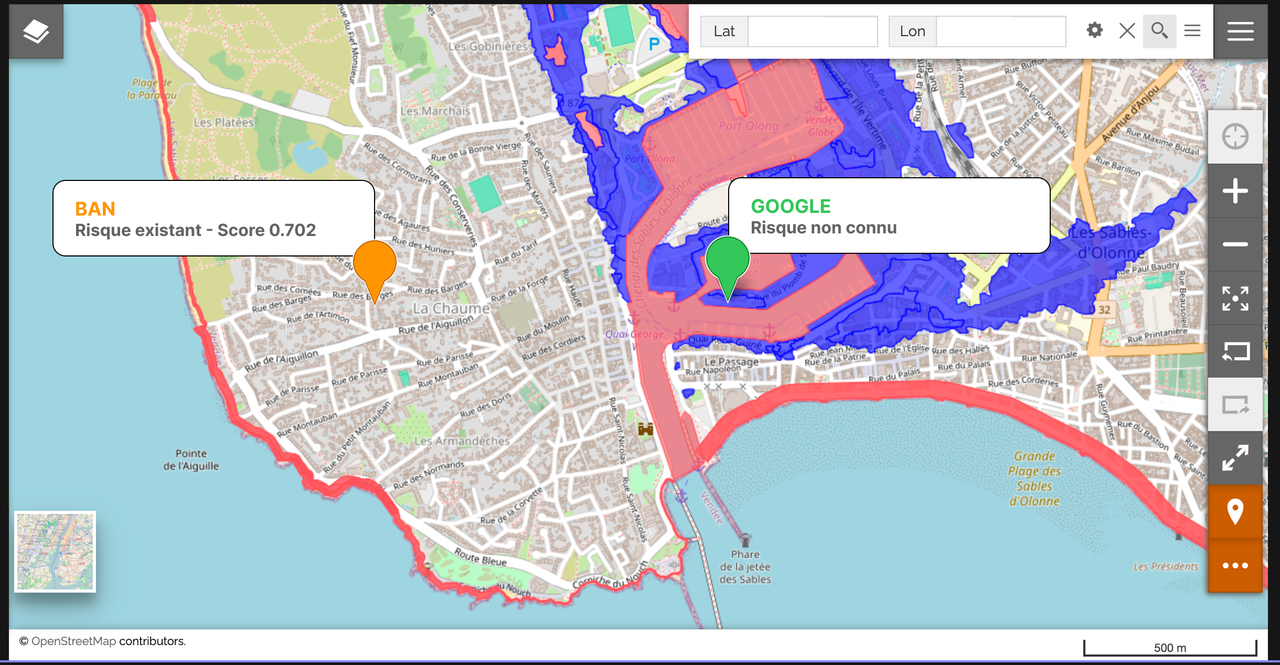Toggle fullscreen with the diagonal arrows control
Viewport: 1280px width, 665px height.
tap(1235, 458)
